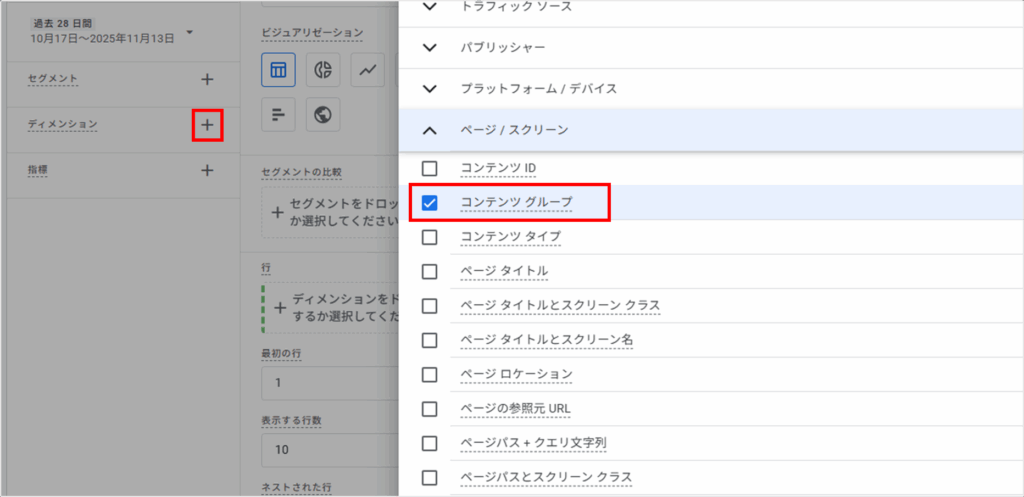
Task: Click the plus icon next to ディメンション
Action: point(207,125)
